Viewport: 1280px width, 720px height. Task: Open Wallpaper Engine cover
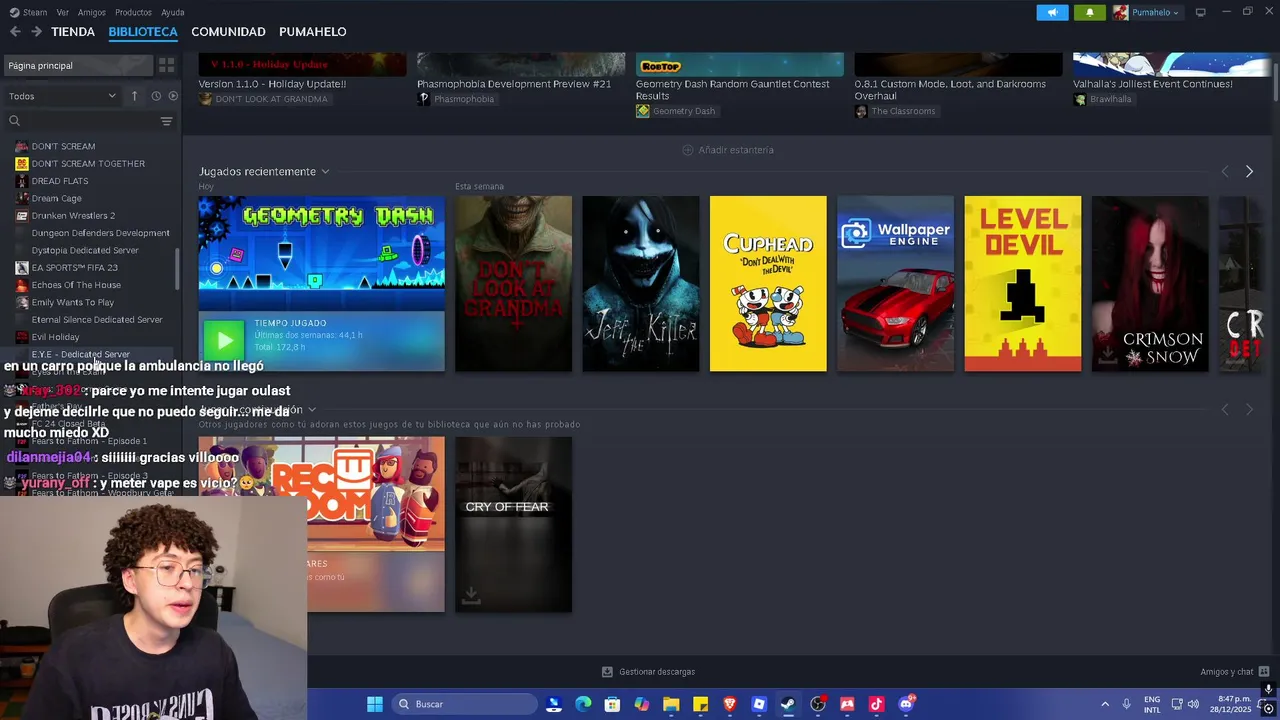point(895,284)
